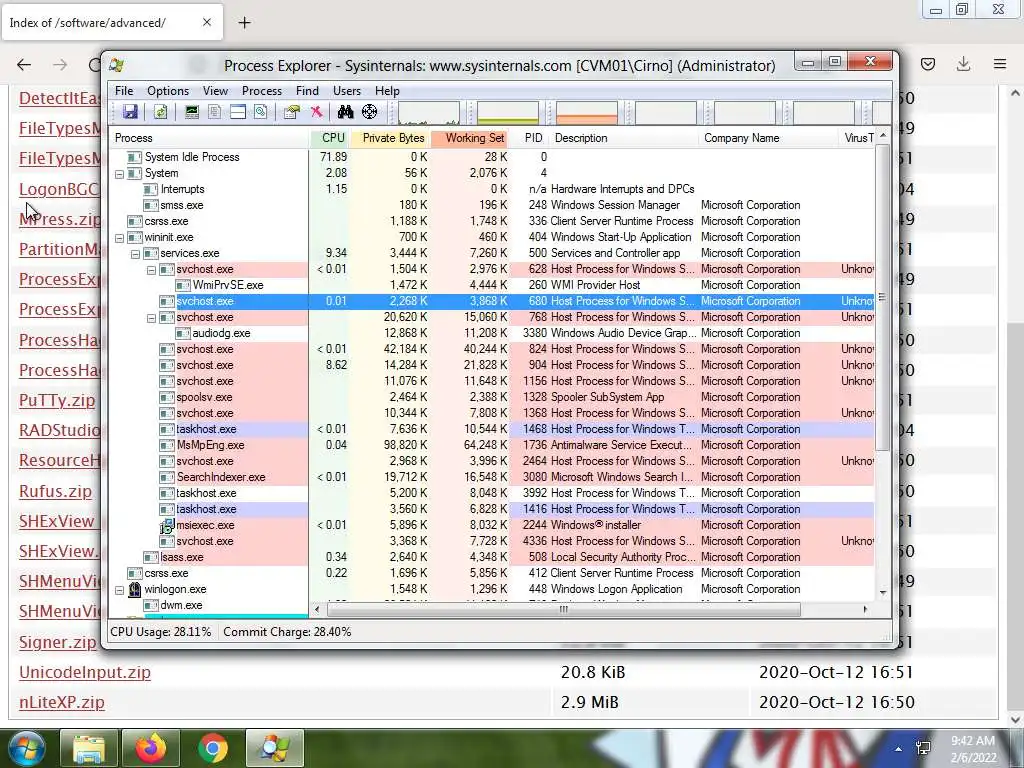Click the yellow commit history graph
The height and width of the screenshot is (768, 1024).
coord(507,112)
